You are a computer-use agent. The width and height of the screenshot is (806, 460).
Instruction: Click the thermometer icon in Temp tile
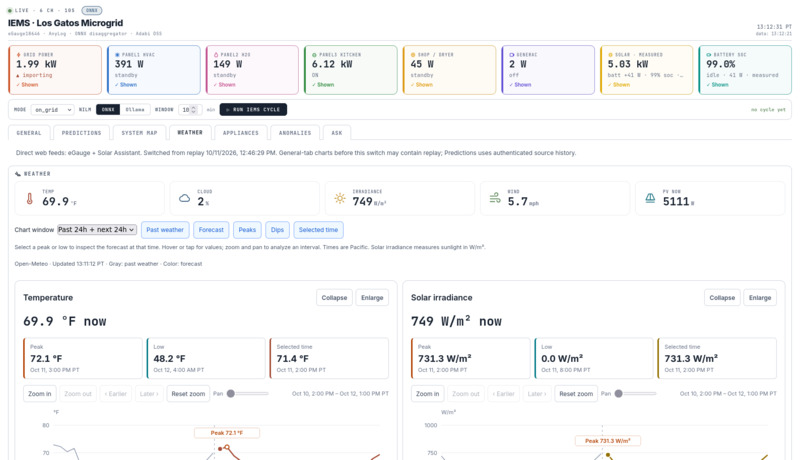coord(30,199)
